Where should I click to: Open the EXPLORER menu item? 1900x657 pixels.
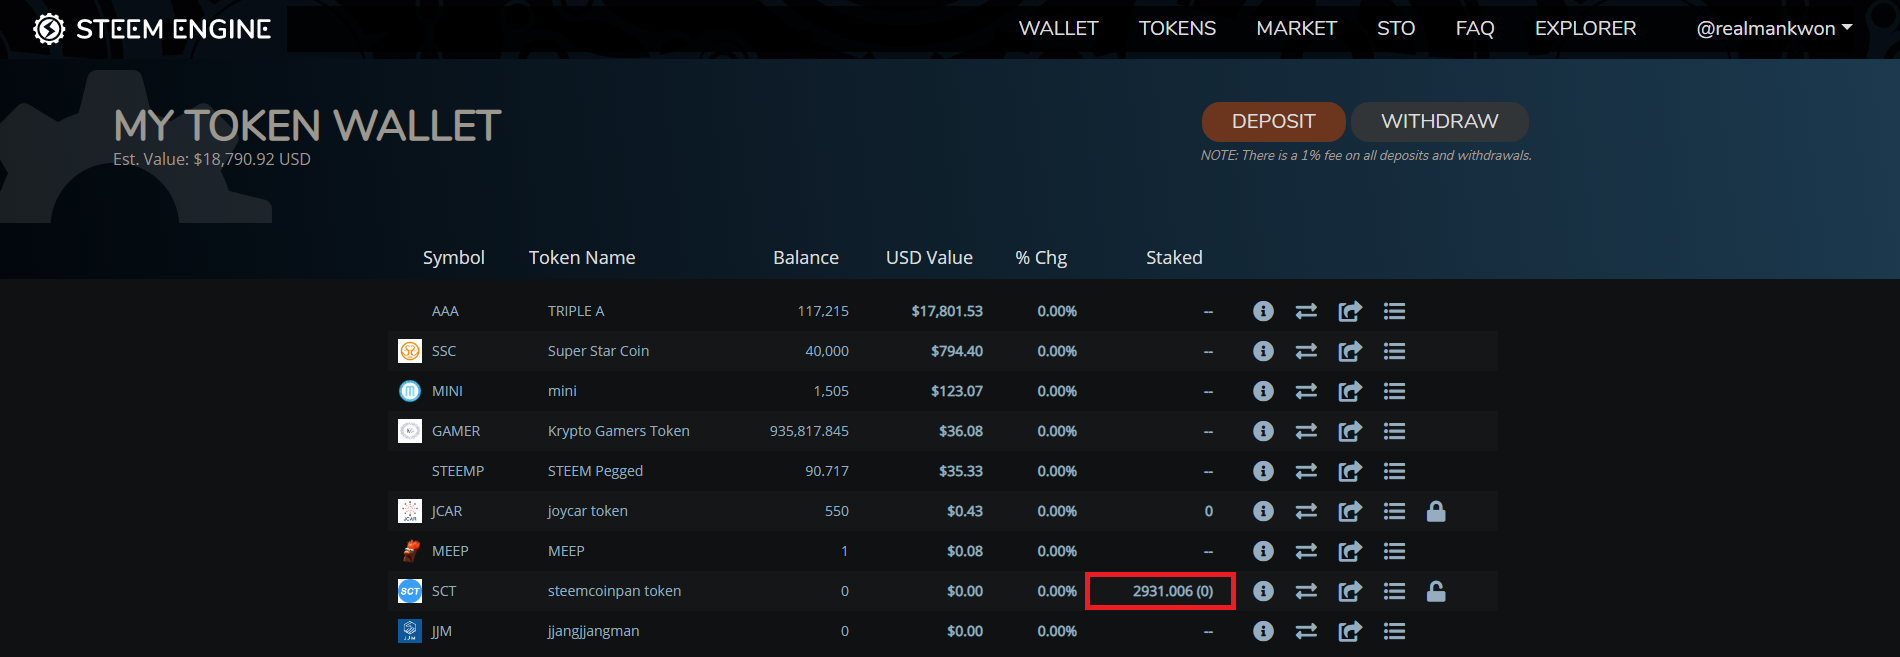[1585, 29]
